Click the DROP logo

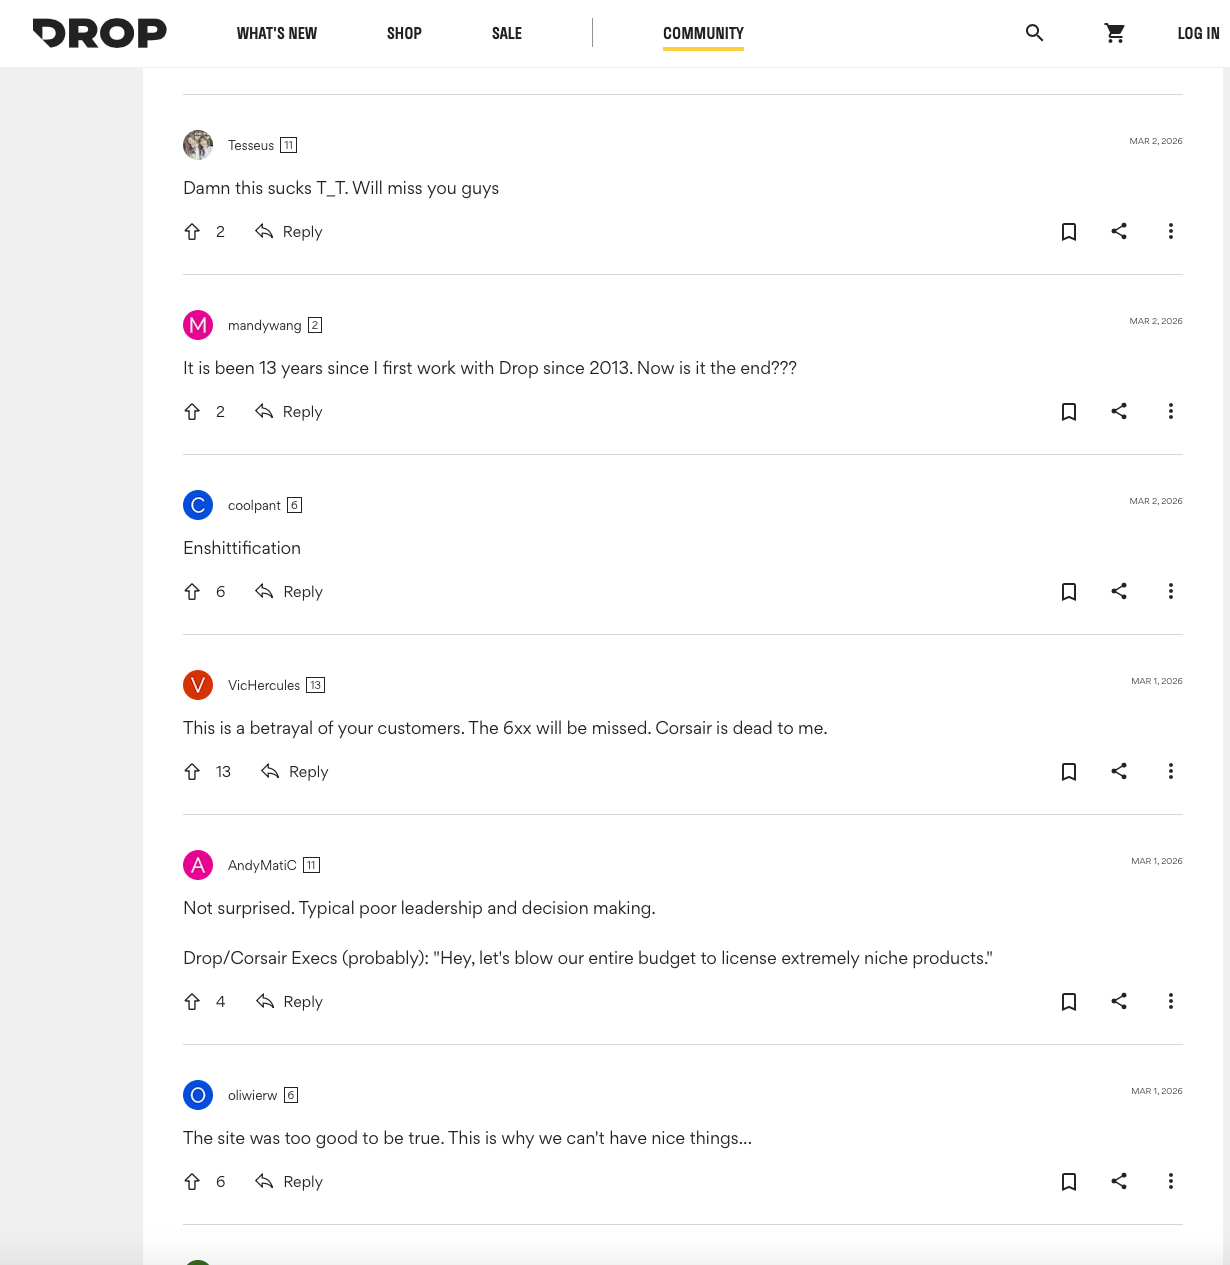[99, 33]
